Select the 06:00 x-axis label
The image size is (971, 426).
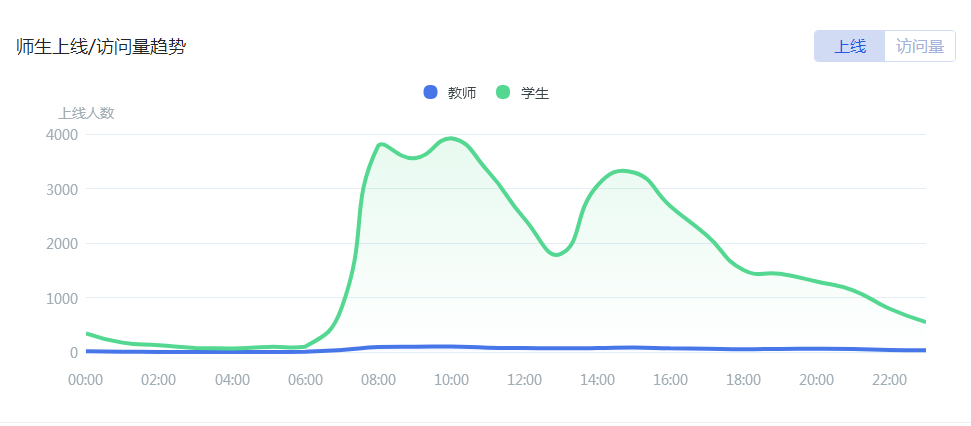[305, 380]
